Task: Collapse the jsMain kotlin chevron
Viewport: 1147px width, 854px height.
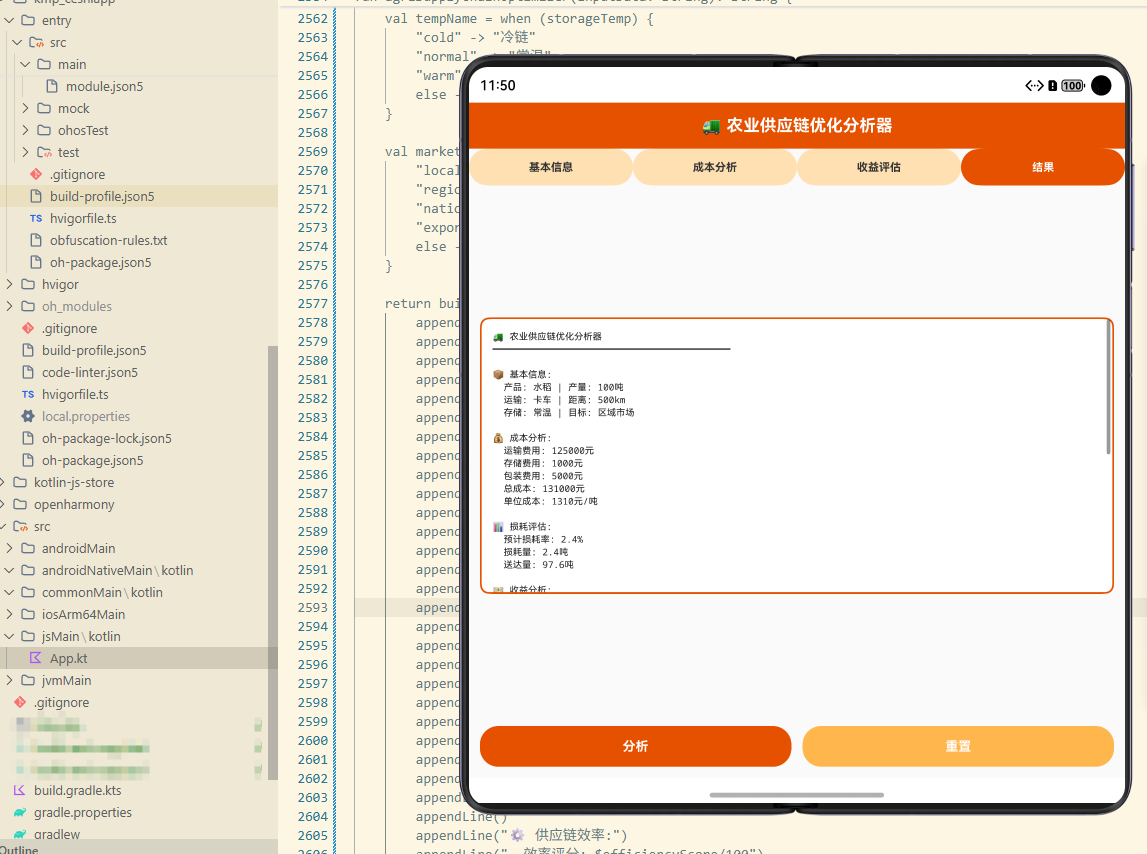Action: (x=10, y=636)
